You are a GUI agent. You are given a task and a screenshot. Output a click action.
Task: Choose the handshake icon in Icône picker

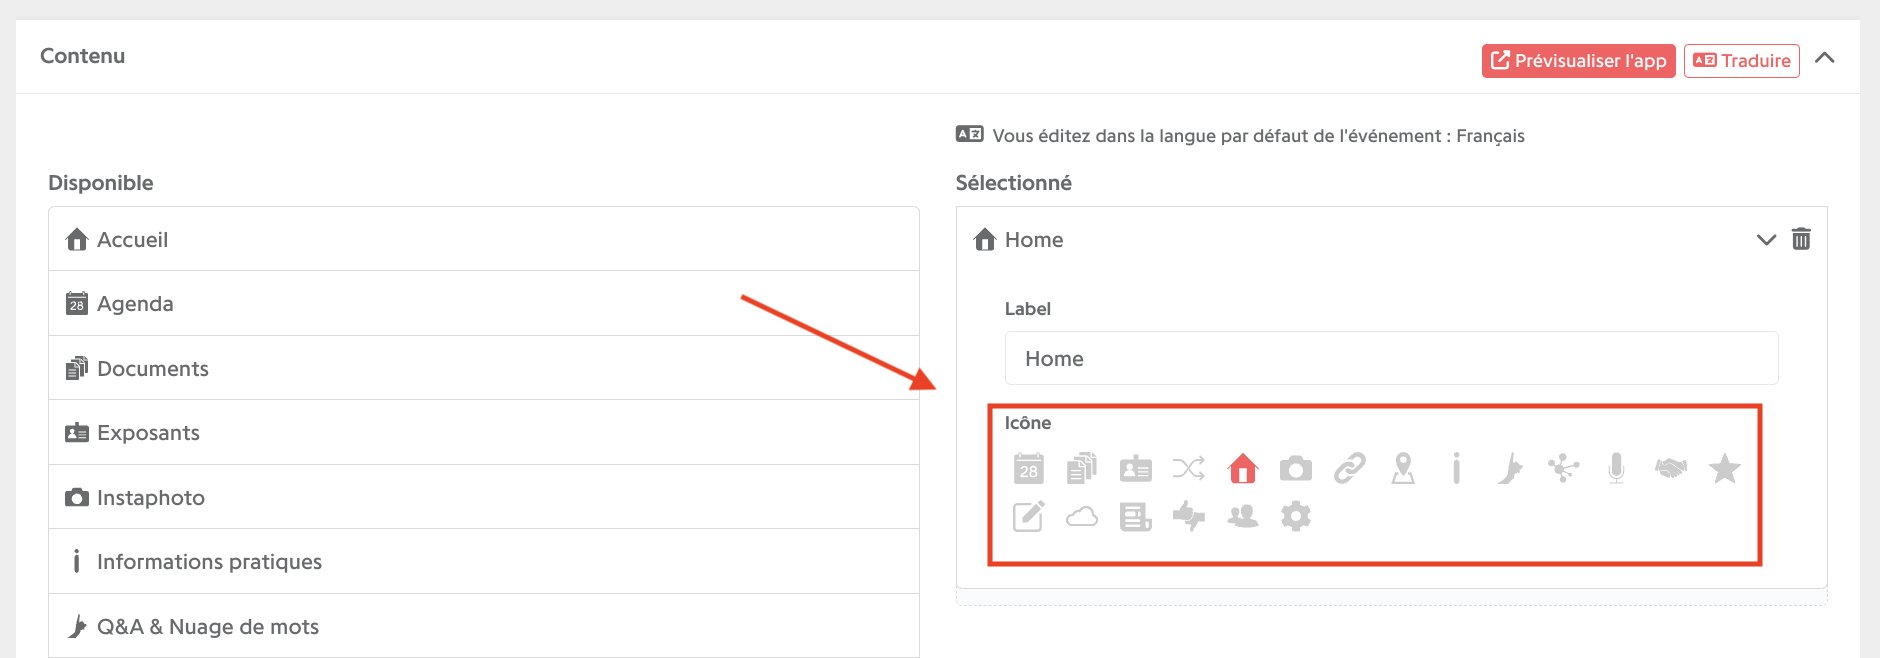pyautogui.click(x=1670, y=468)
